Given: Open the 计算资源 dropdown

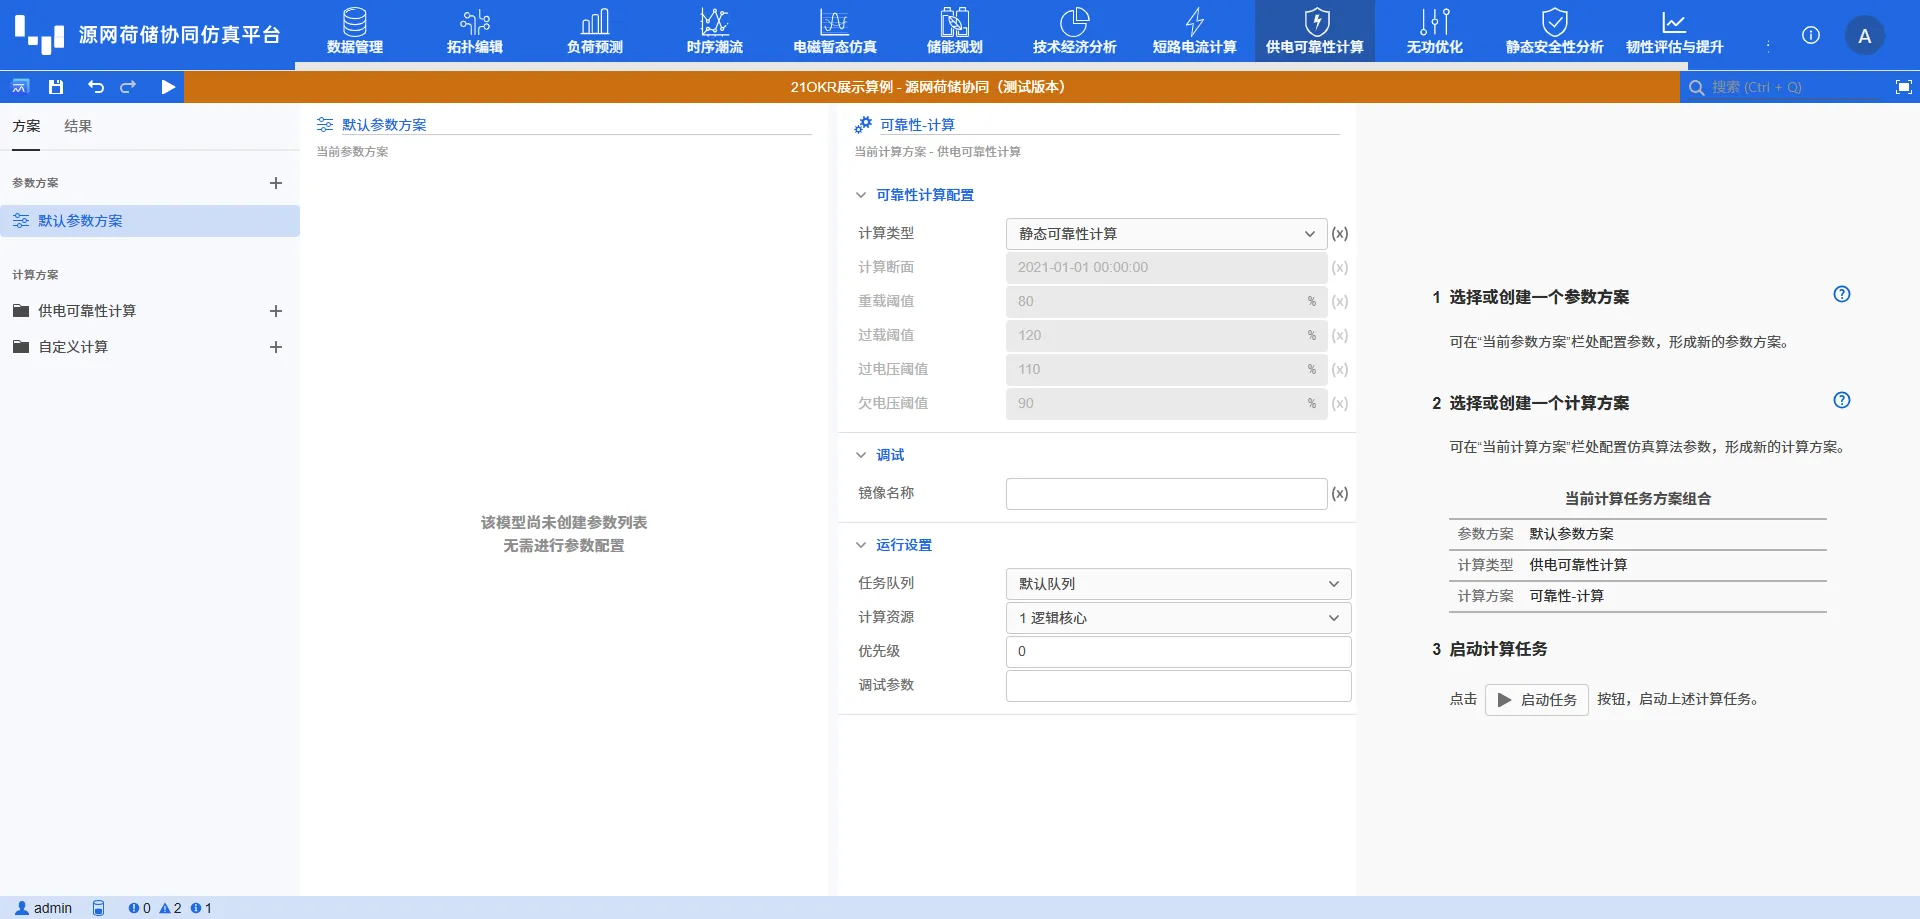Looking at the screenshot, I should click(1177, 618).
